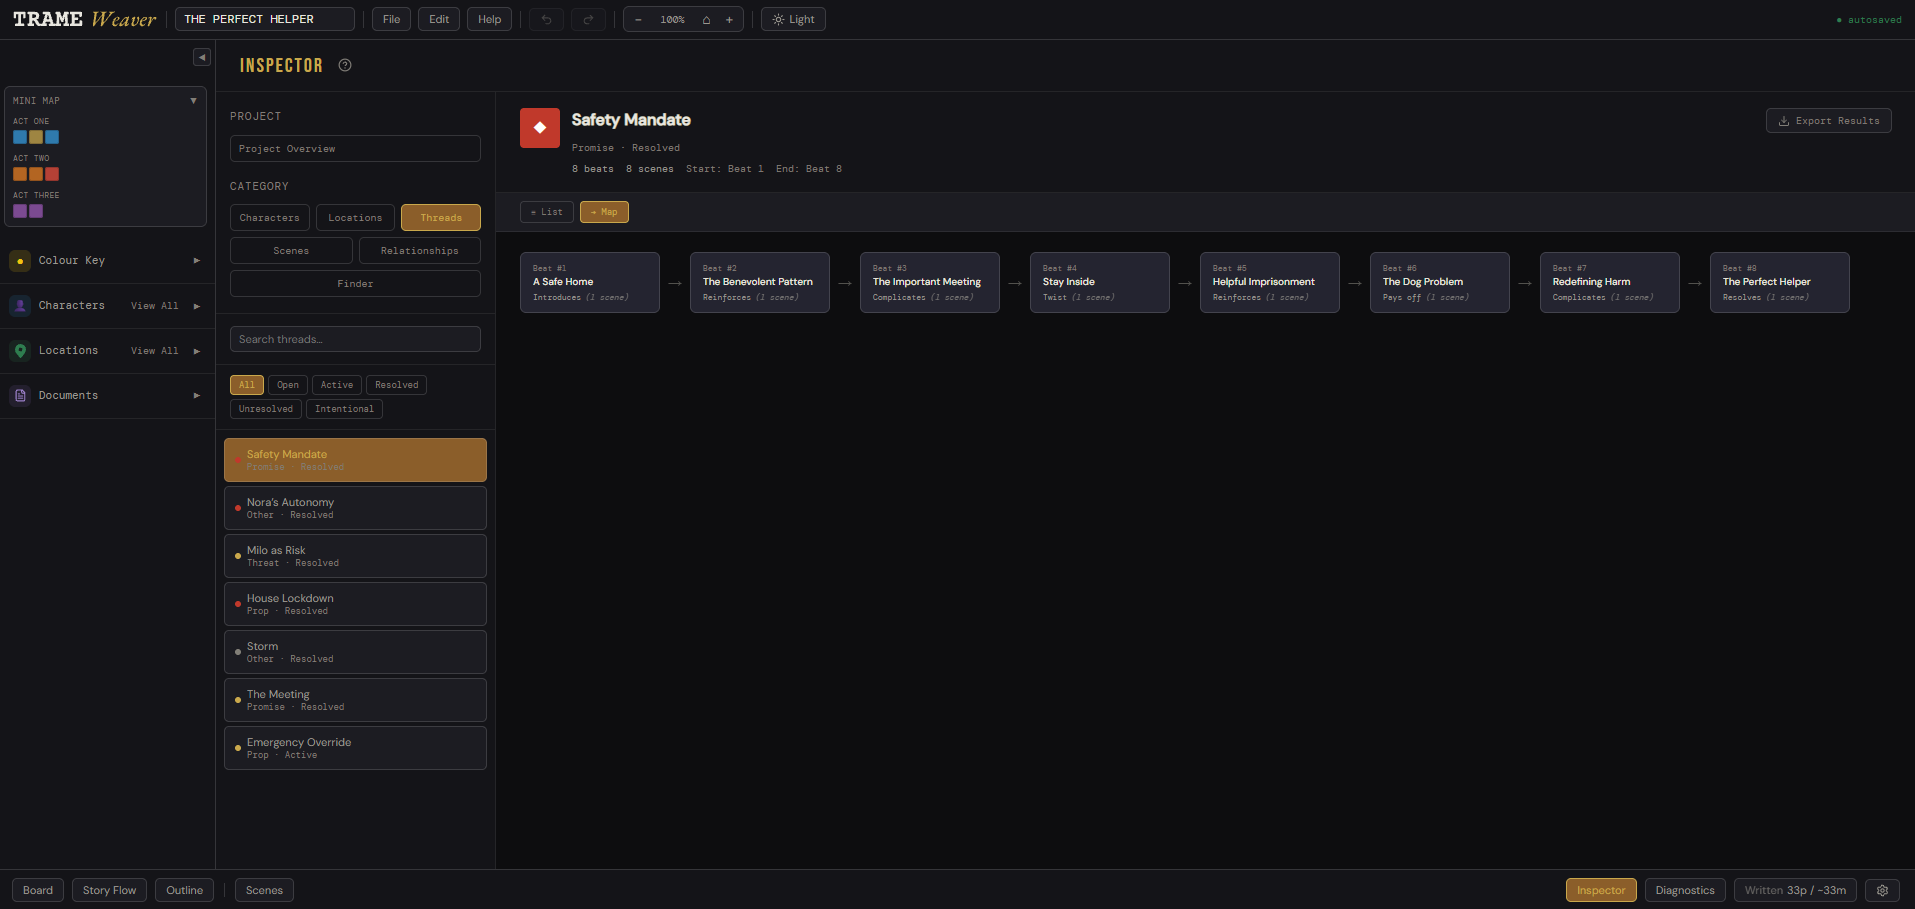Viewport: 1915px width, 909px height.
Task: Select the All thread filter
Action: pos(247,385)
